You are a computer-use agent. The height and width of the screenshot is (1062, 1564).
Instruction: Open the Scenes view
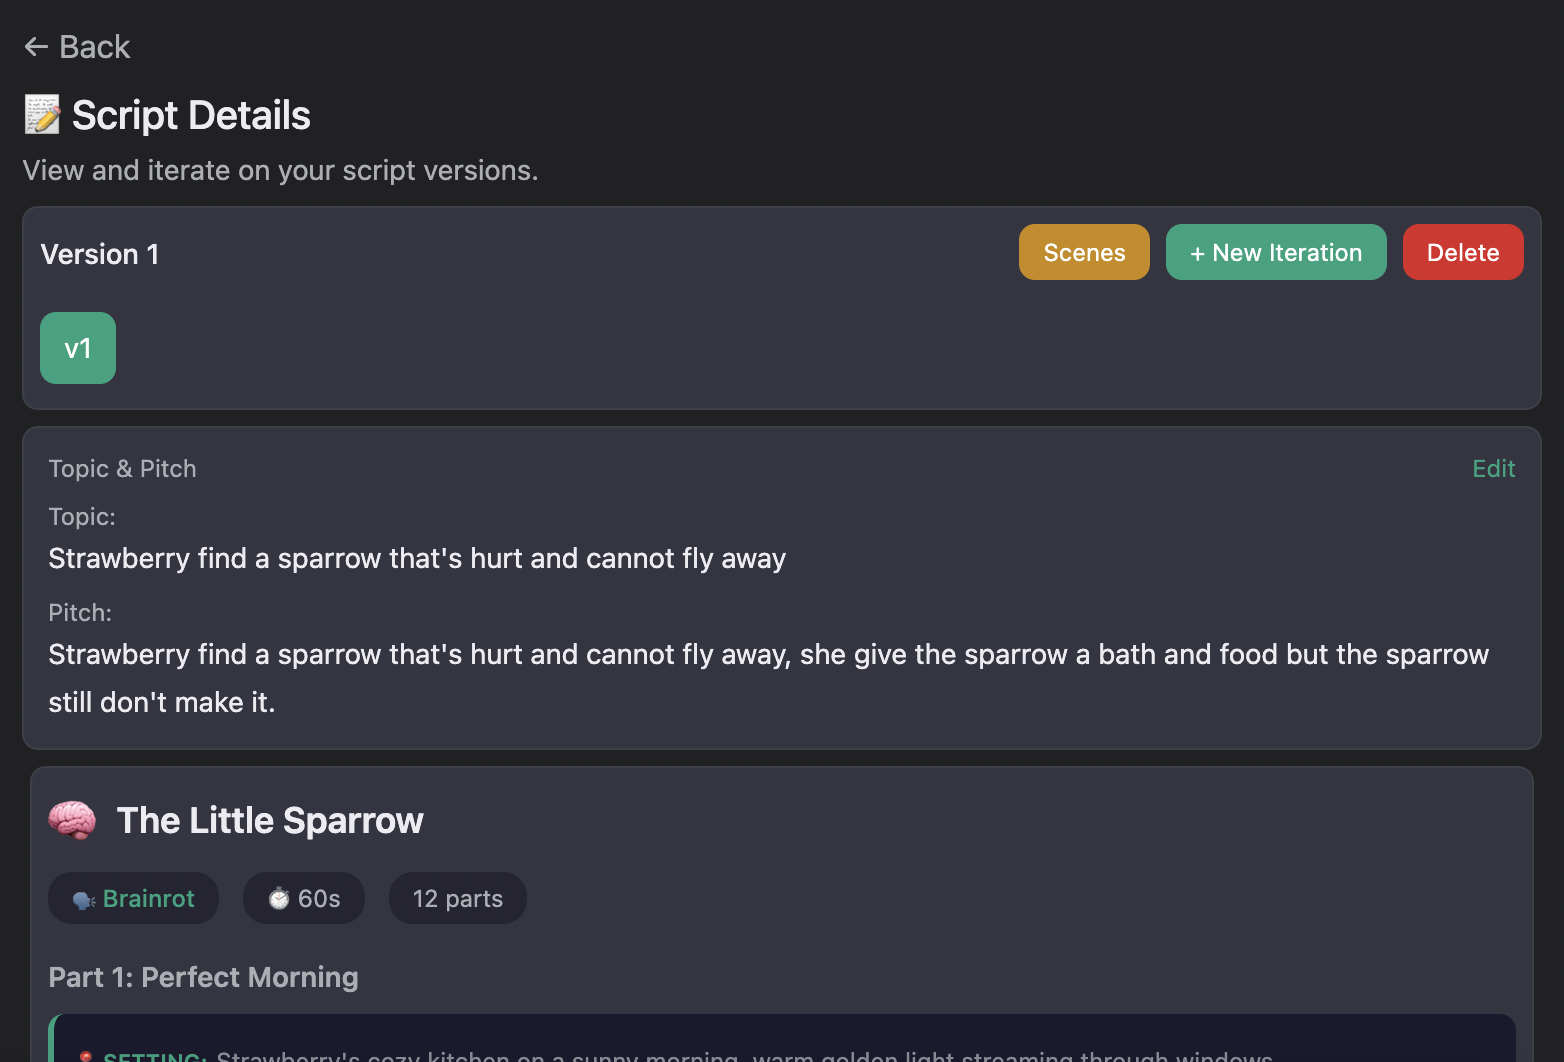pos(1084,253)
